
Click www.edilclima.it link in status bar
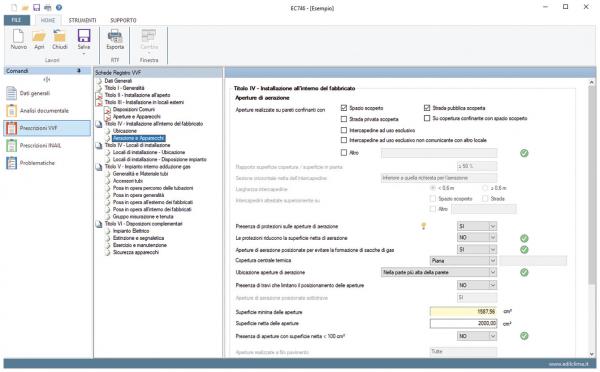point(569,364)
